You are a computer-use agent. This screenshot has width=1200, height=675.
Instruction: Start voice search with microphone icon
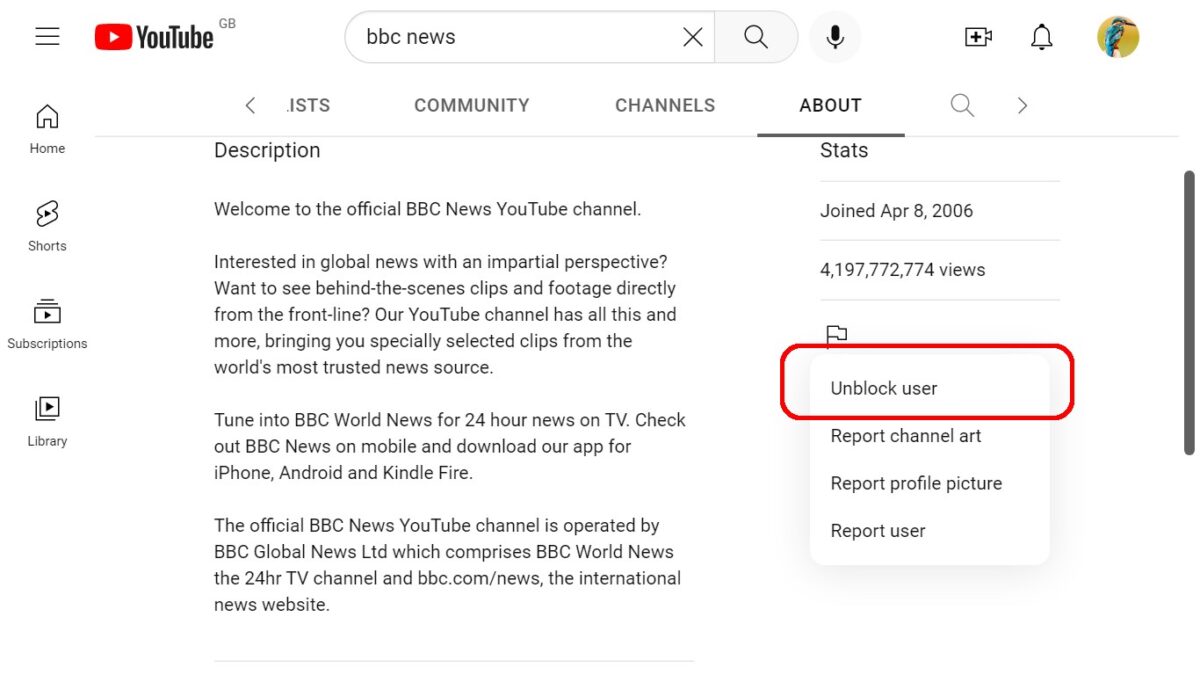(835, 37)
